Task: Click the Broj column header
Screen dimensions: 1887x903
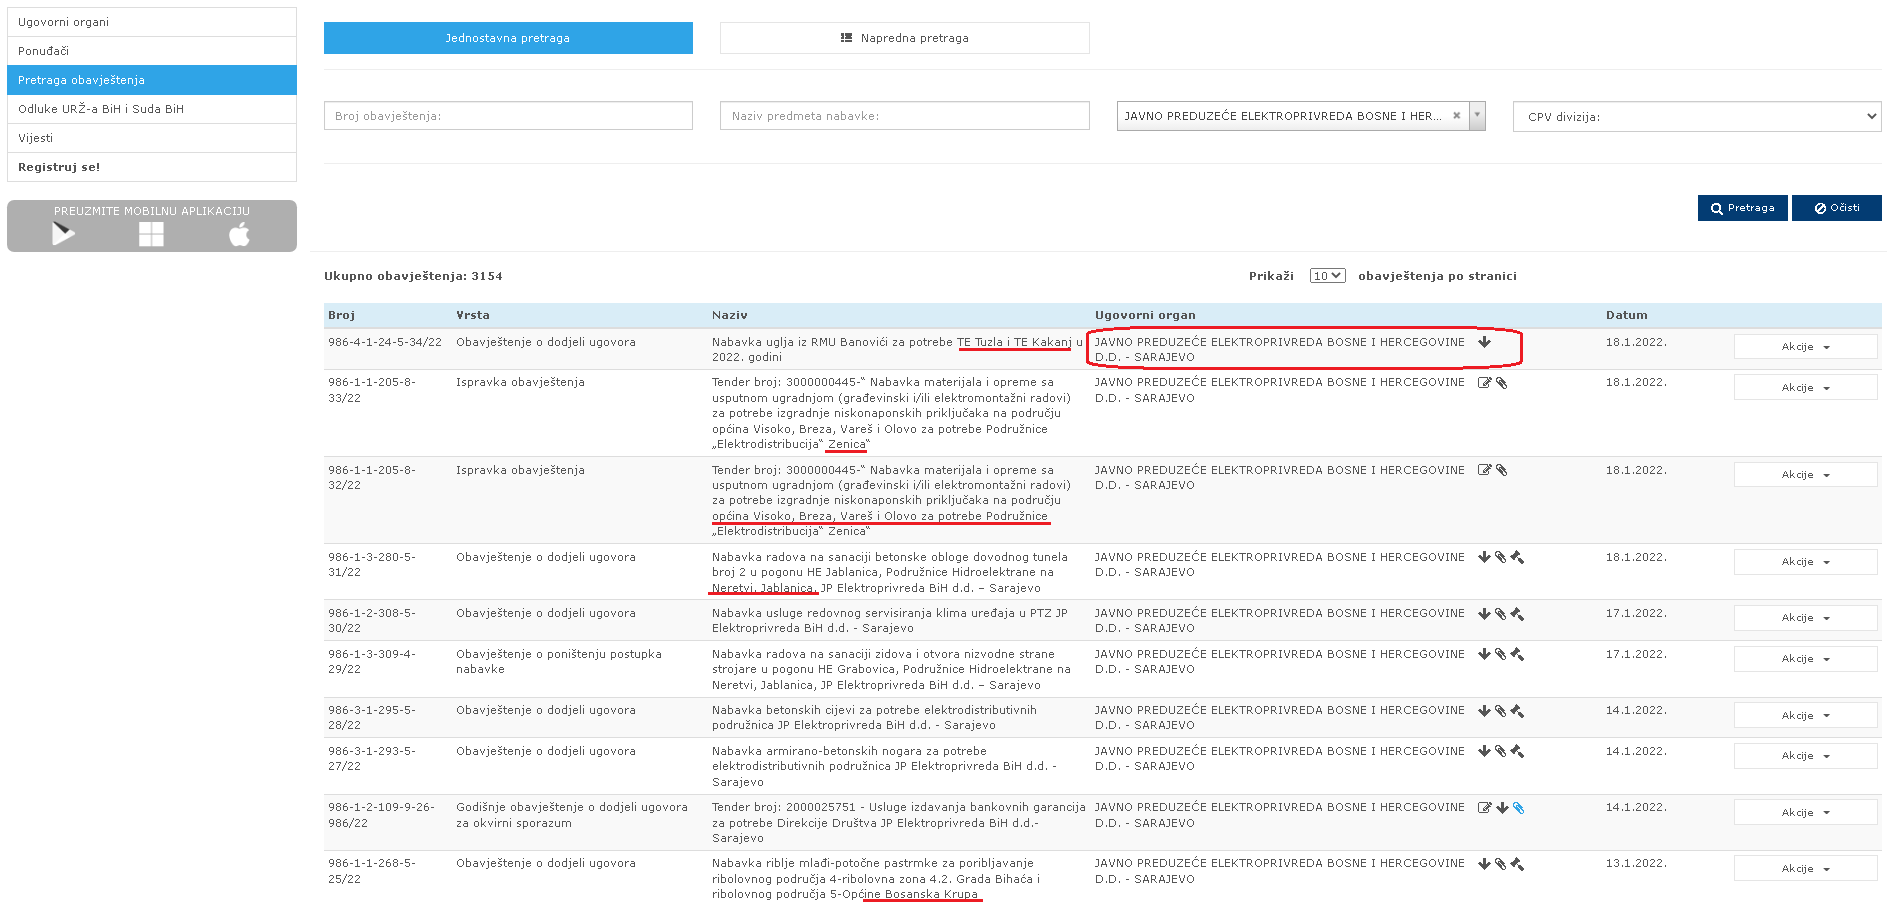Action: [x=341, y=315]
